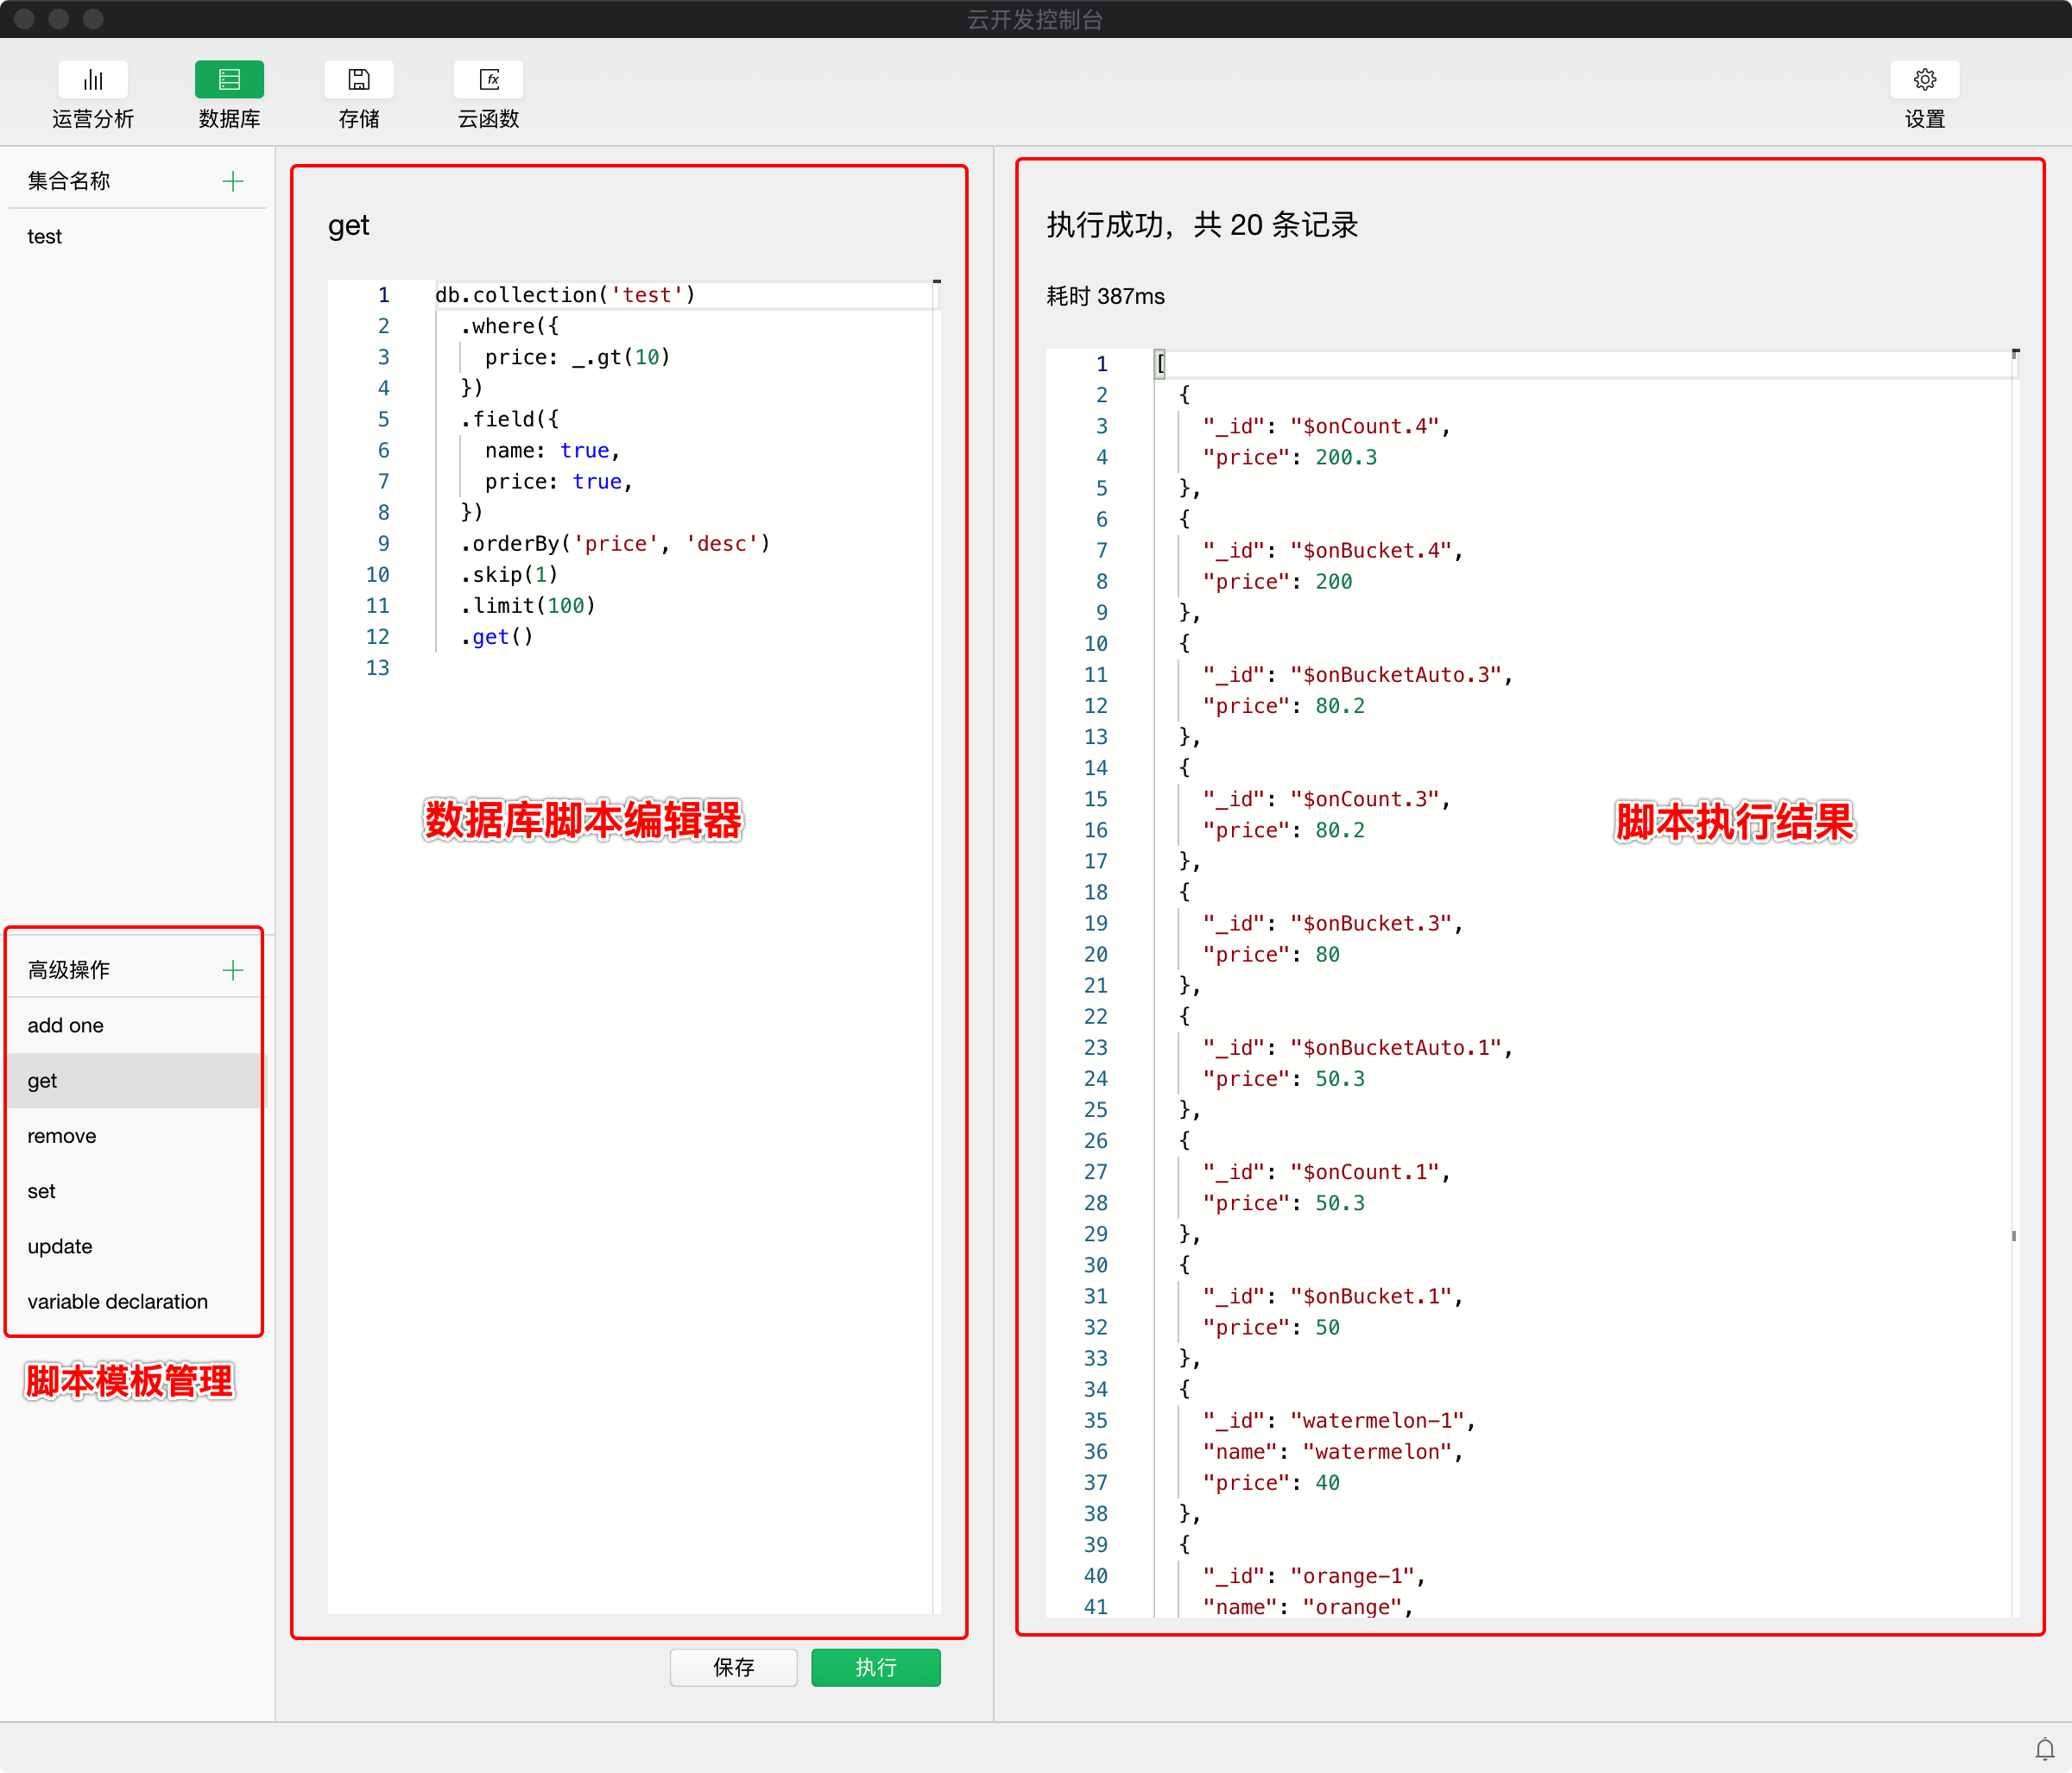Screen dimensions: 2072x1773
Task: Open the remove script template
Action: pos(62,1136)
